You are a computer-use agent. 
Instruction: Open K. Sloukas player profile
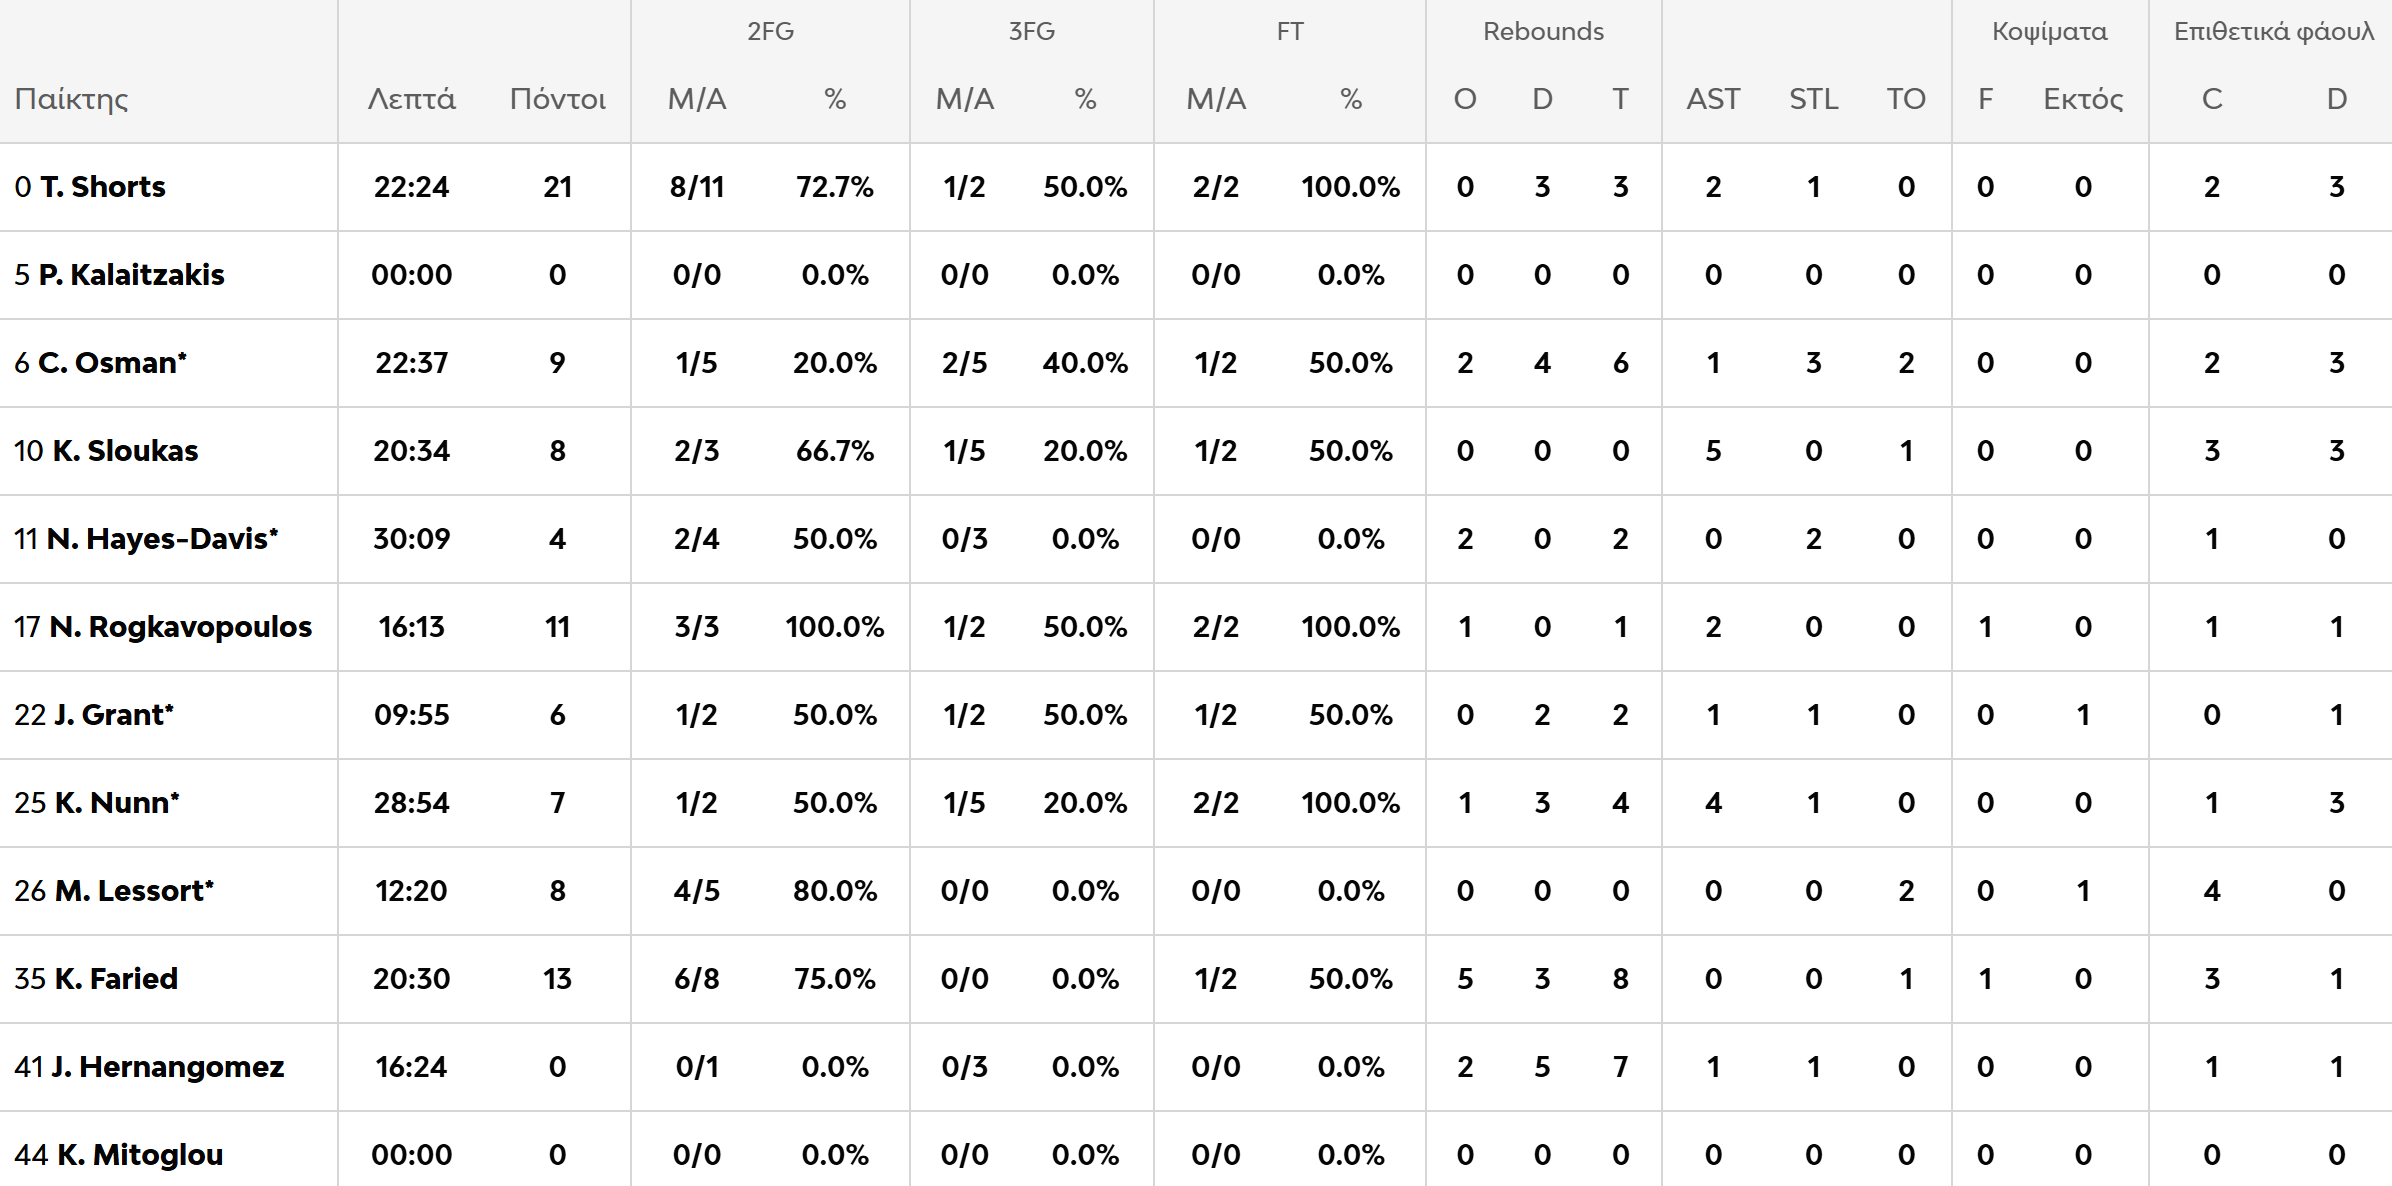[x=125, y=451]
